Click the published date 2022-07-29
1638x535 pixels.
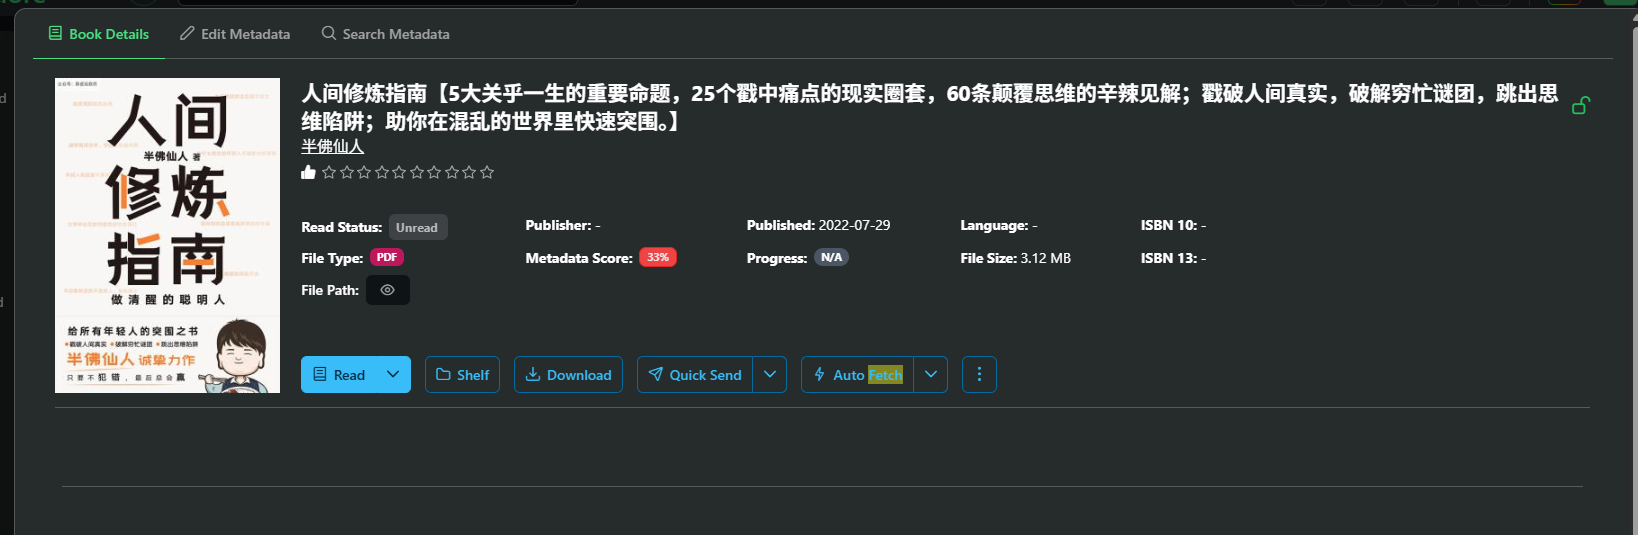click(x=854, y=225)
